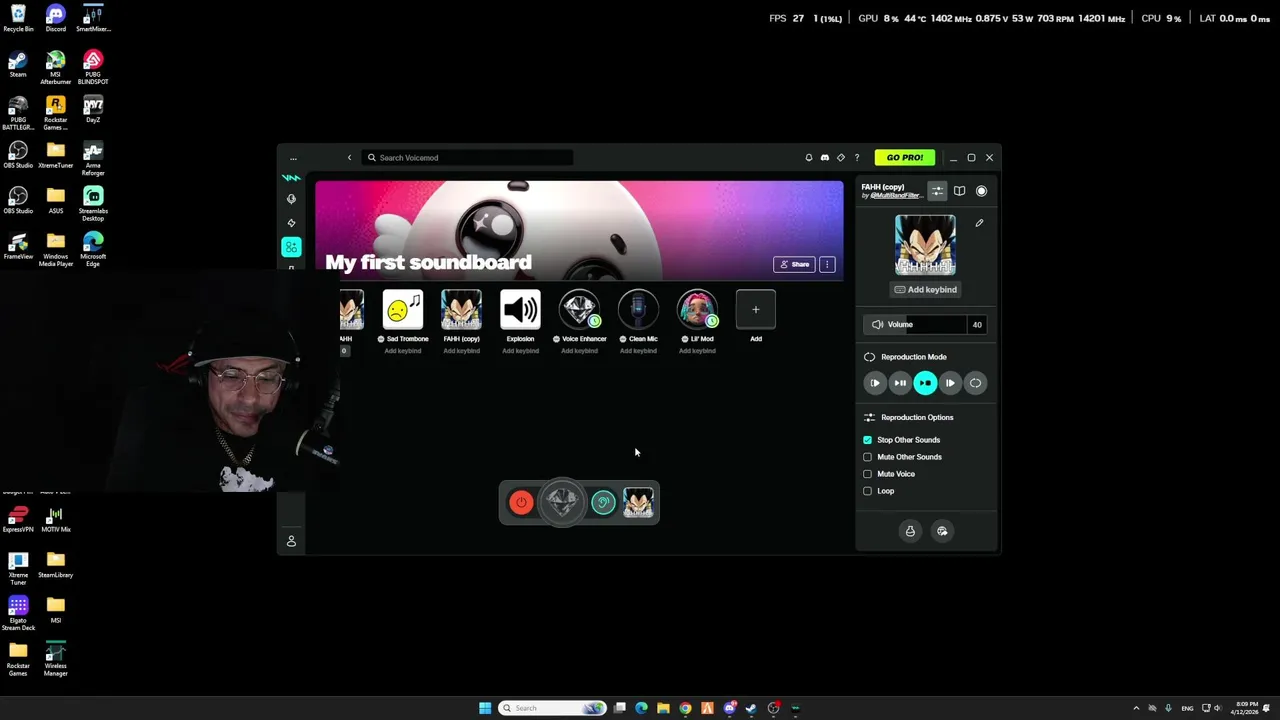This screenshot has width=1280, height=720.
Task: Open Steam from the taskbar
Action: click(x=751, y=708)
